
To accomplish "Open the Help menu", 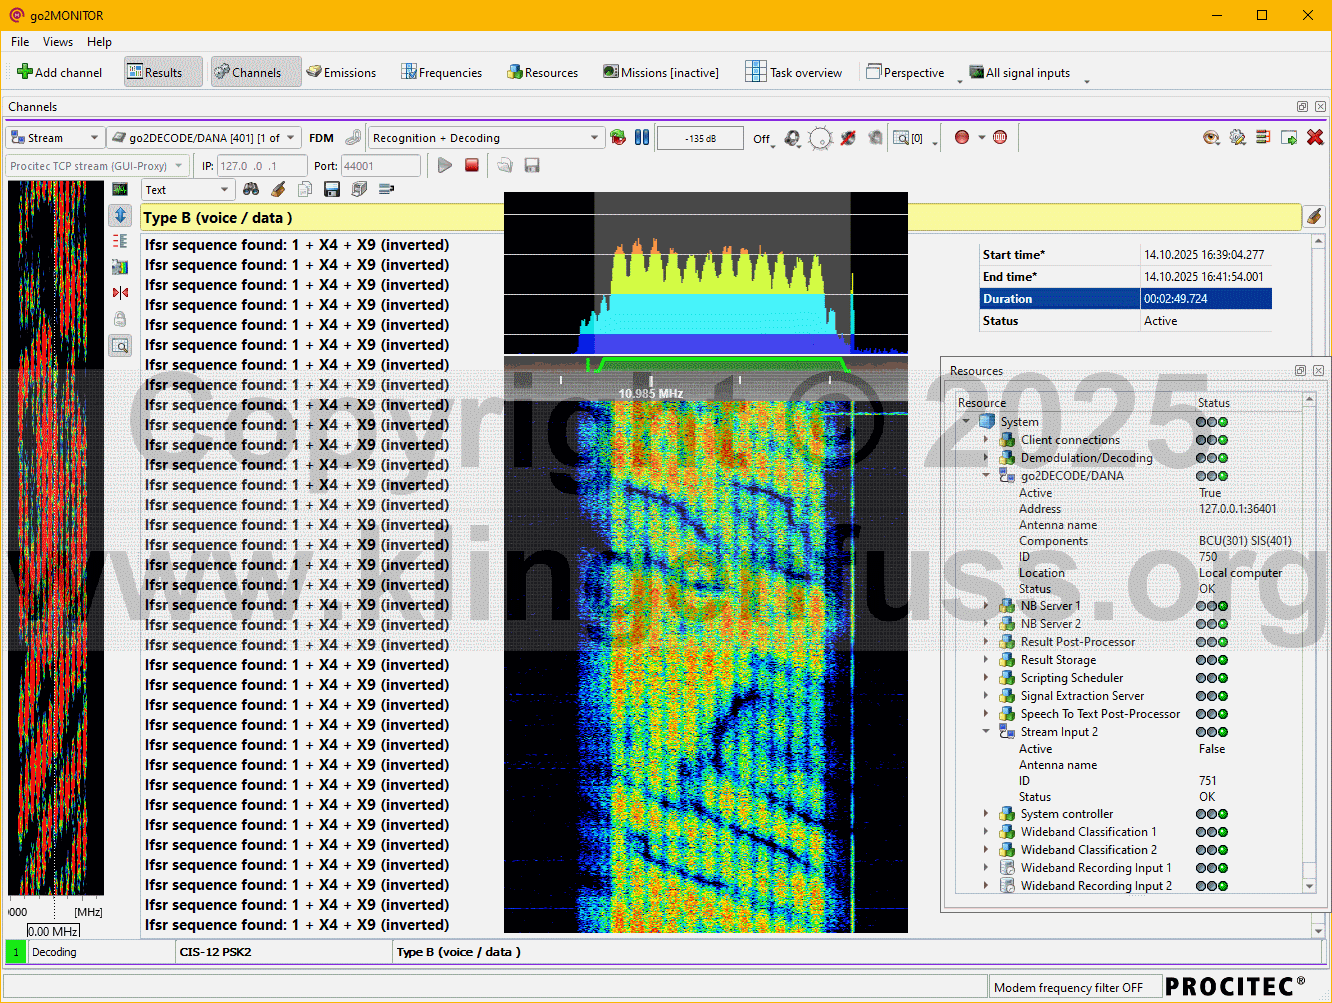I will tap(99, 42).
